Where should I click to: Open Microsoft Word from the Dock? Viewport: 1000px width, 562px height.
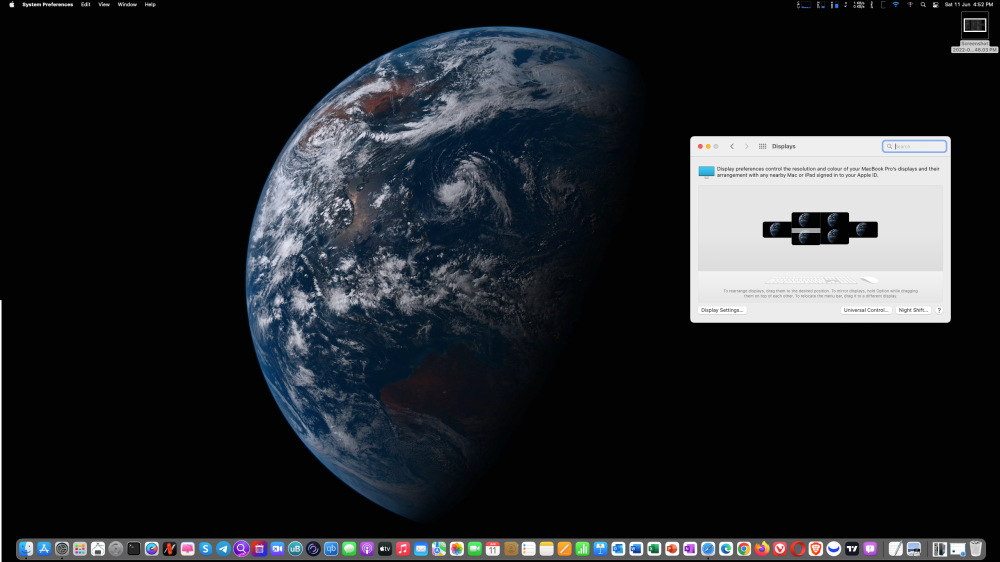coord(636,549)
